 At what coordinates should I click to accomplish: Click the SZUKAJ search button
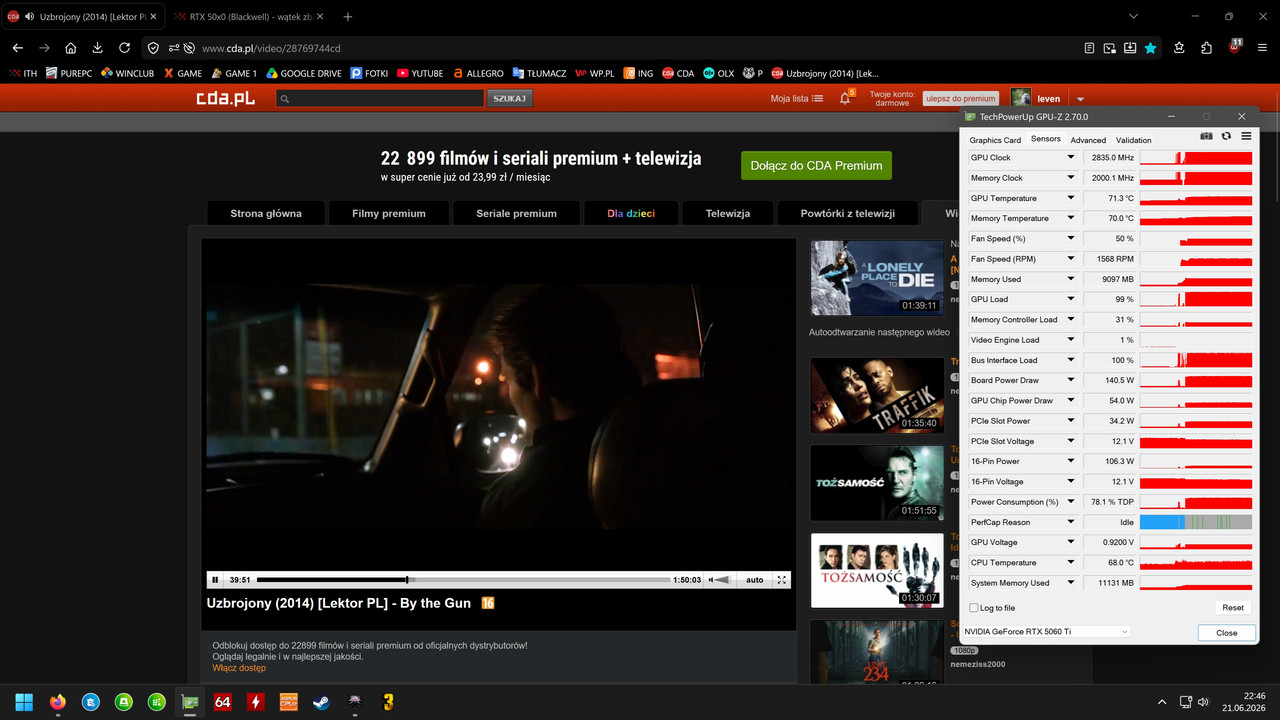pyautogui.click(x=509, y=98)
